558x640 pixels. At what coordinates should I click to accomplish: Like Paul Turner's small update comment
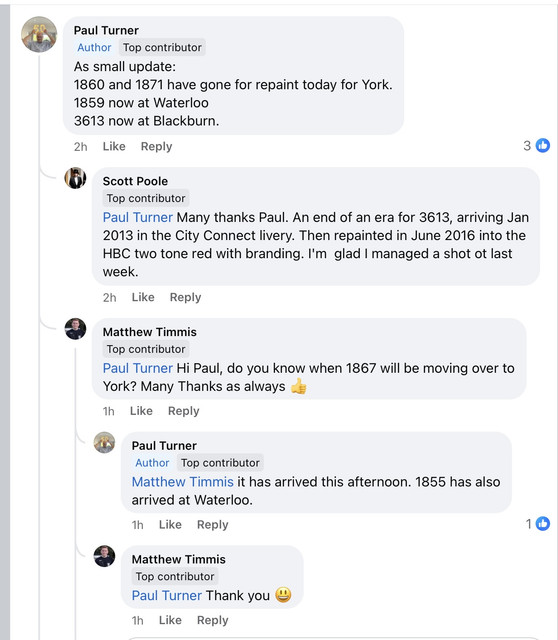point(114,146)
